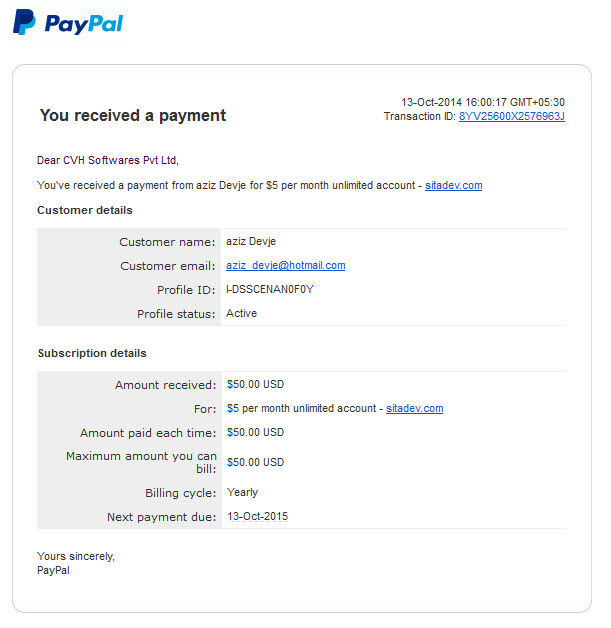
Task: Click the Amount paid each time value
Action: [255, 433]
